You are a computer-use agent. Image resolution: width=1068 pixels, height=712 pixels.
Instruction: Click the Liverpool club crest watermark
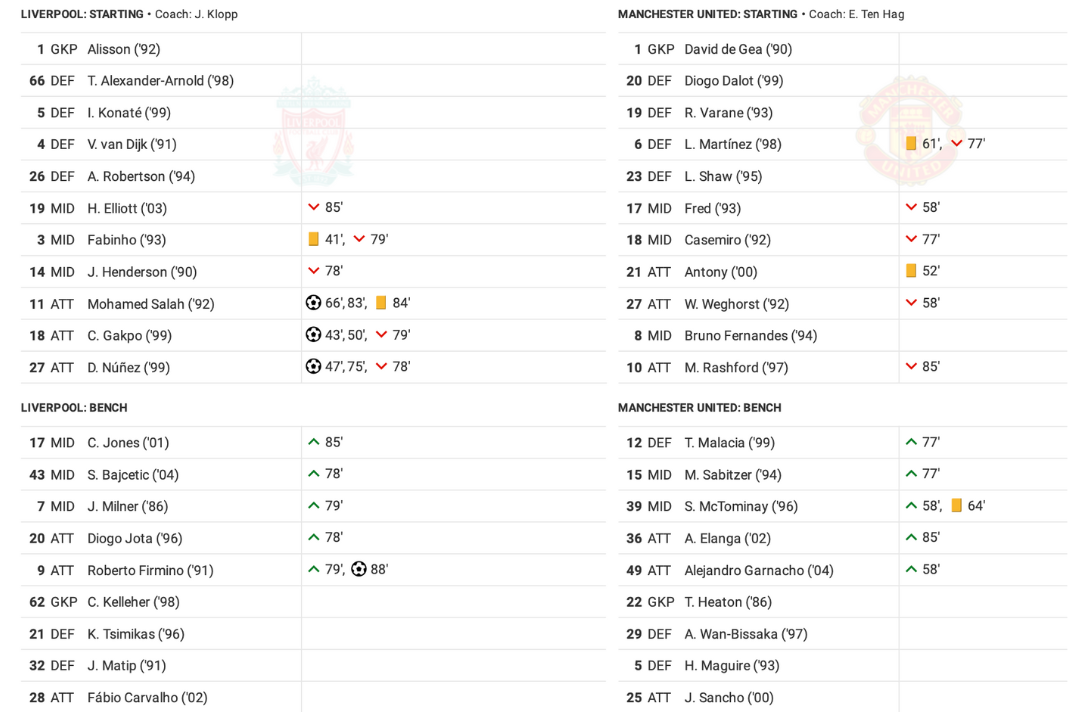point(313,131)
